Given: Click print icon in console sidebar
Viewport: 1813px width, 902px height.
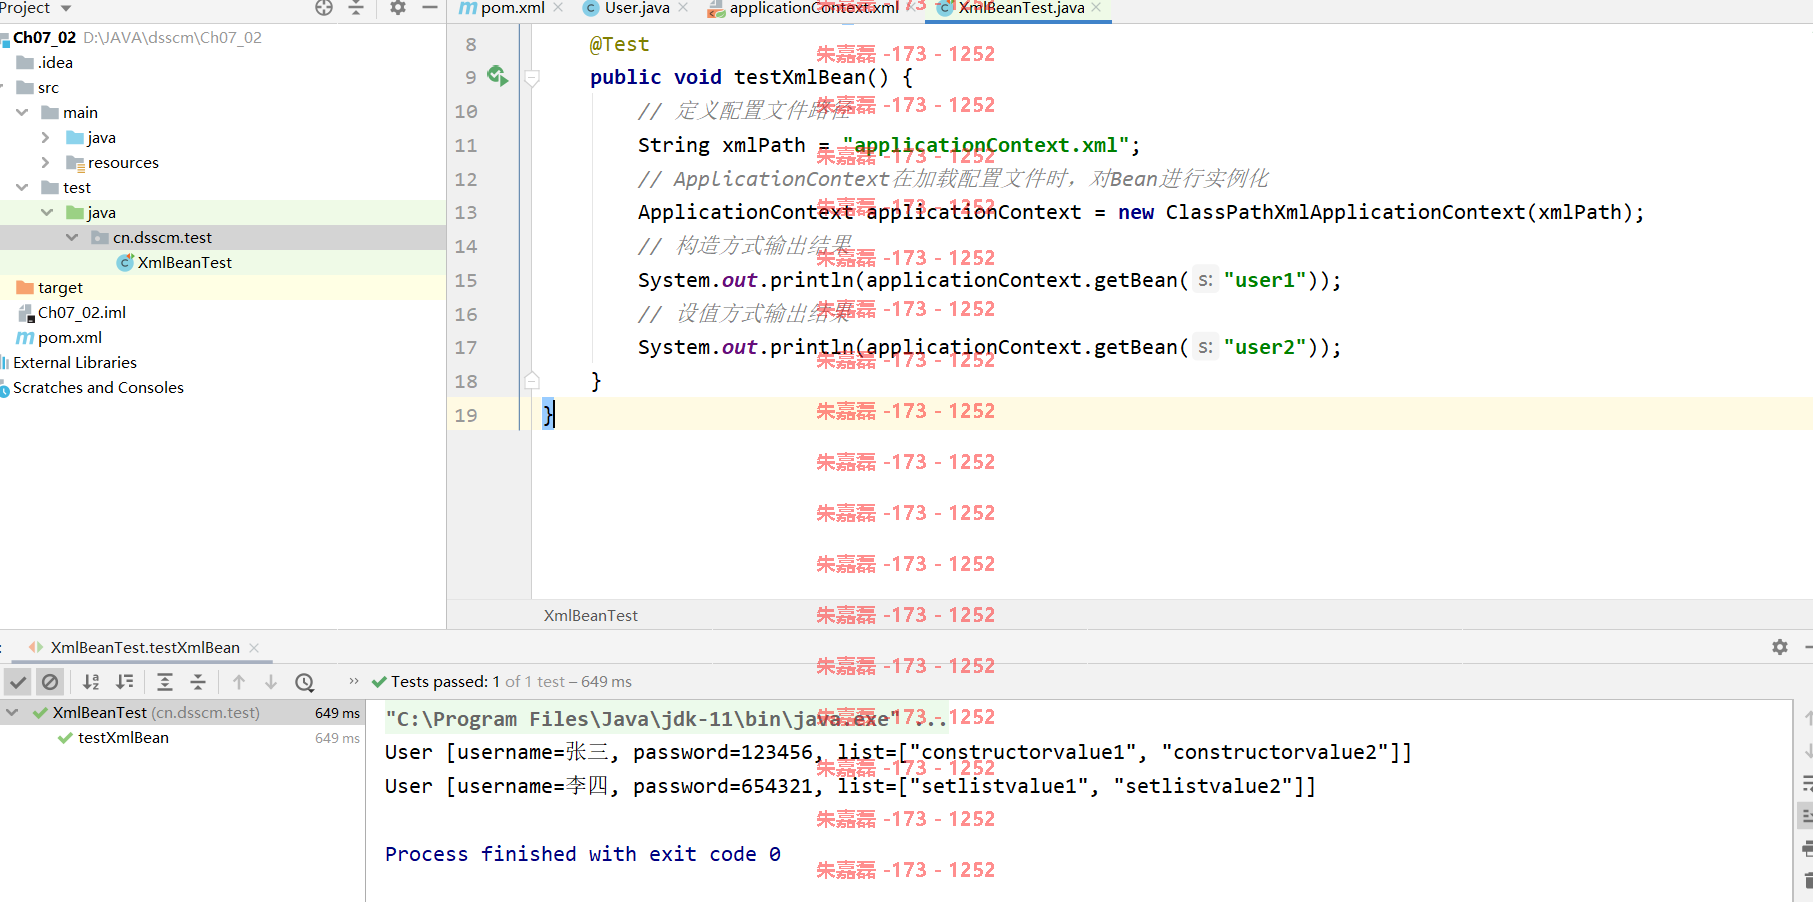Looking at the screenshot, I should [1807, 849].
